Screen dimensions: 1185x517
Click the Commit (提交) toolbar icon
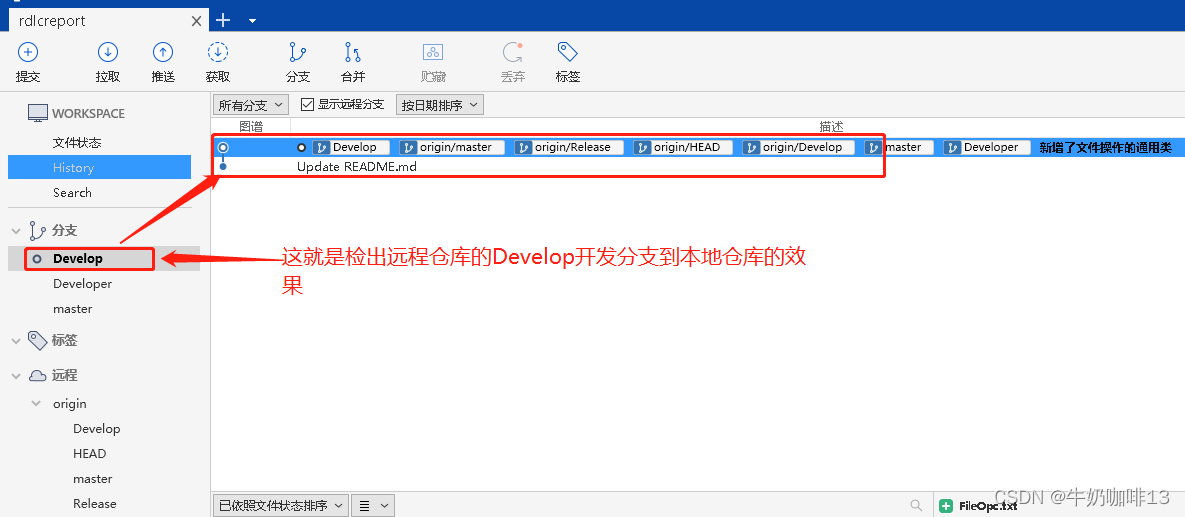pyautogui.click(x=28, y=52)
